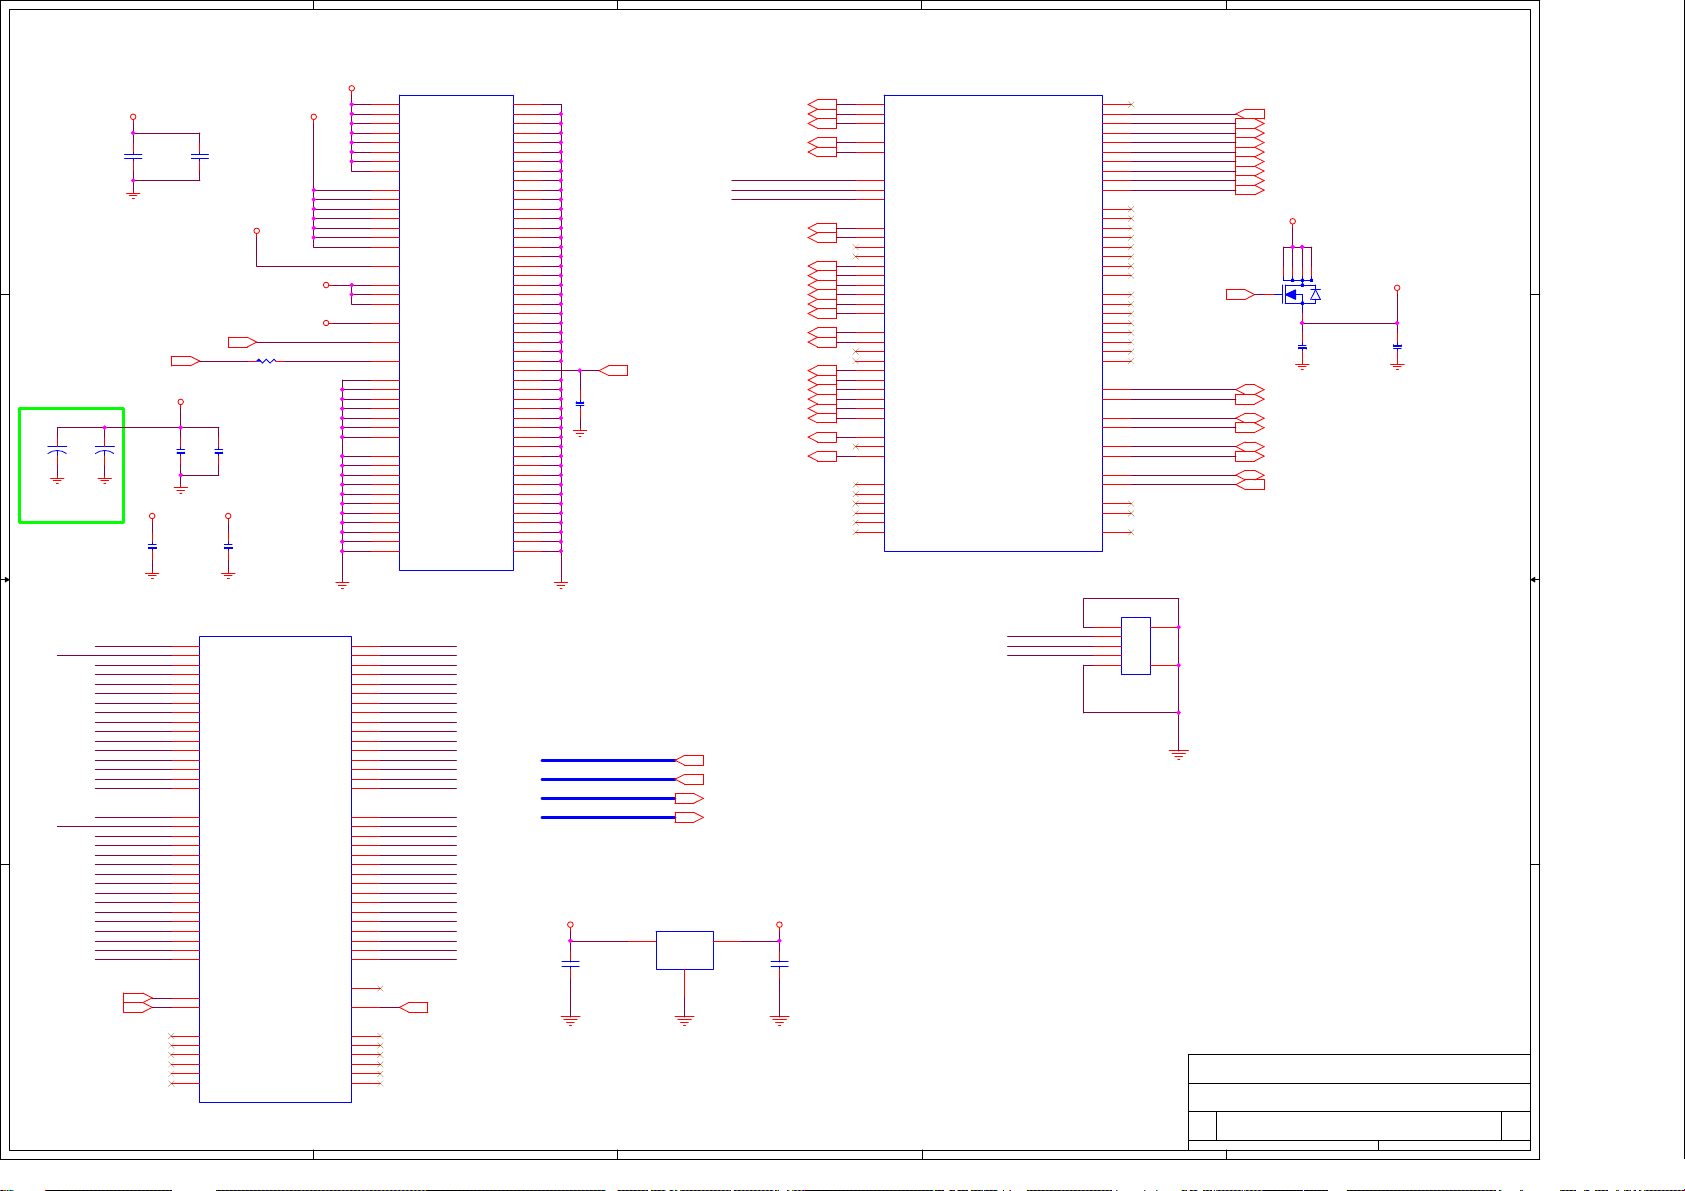This screenshot has height=1191, width=1685.
Task: Select the power symbol above the MOSFET
Action: (x=1292, y=221)
